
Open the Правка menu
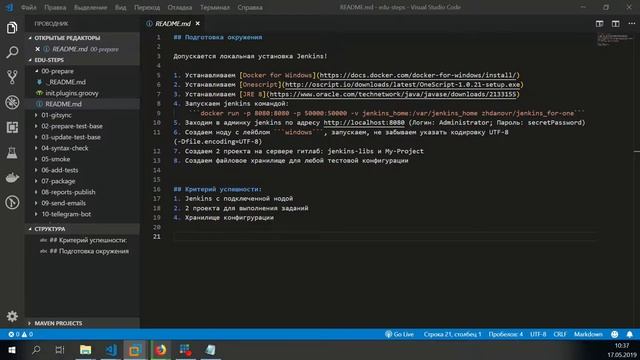55,7
